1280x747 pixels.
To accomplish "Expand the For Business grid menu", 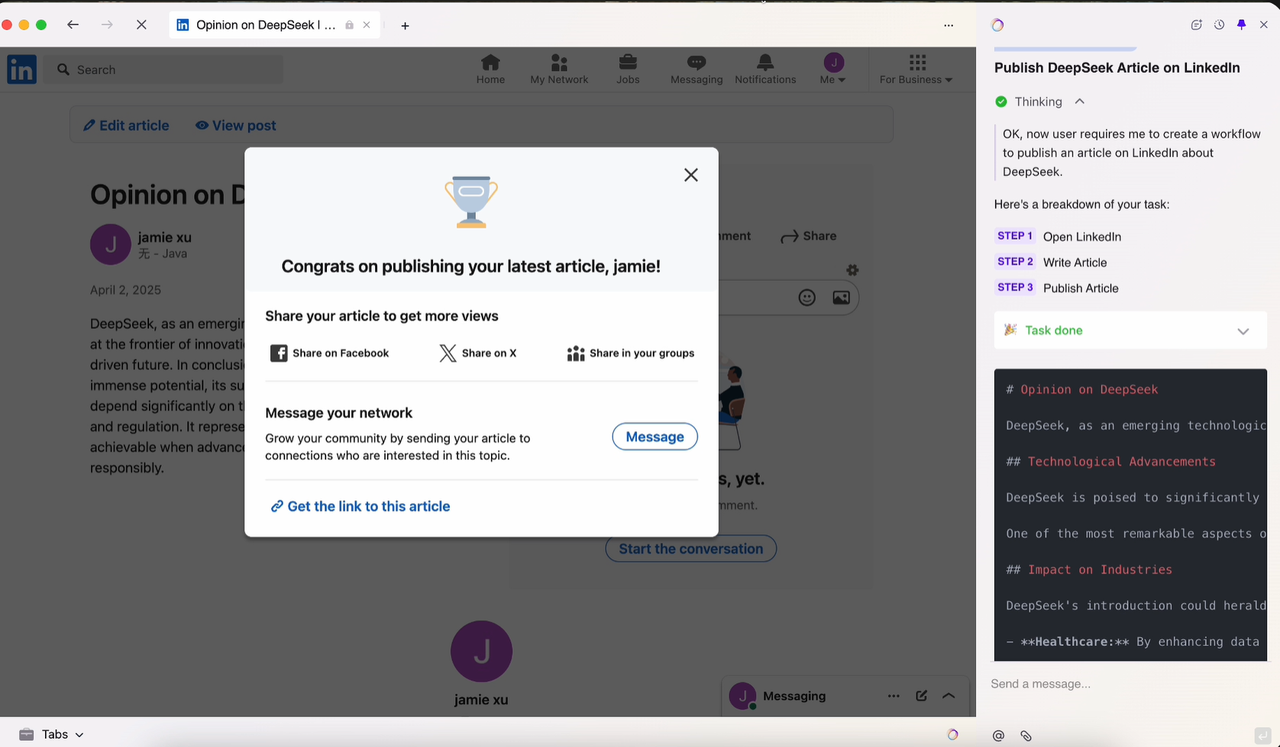I will pyautogui.click(x=916, y=69).
